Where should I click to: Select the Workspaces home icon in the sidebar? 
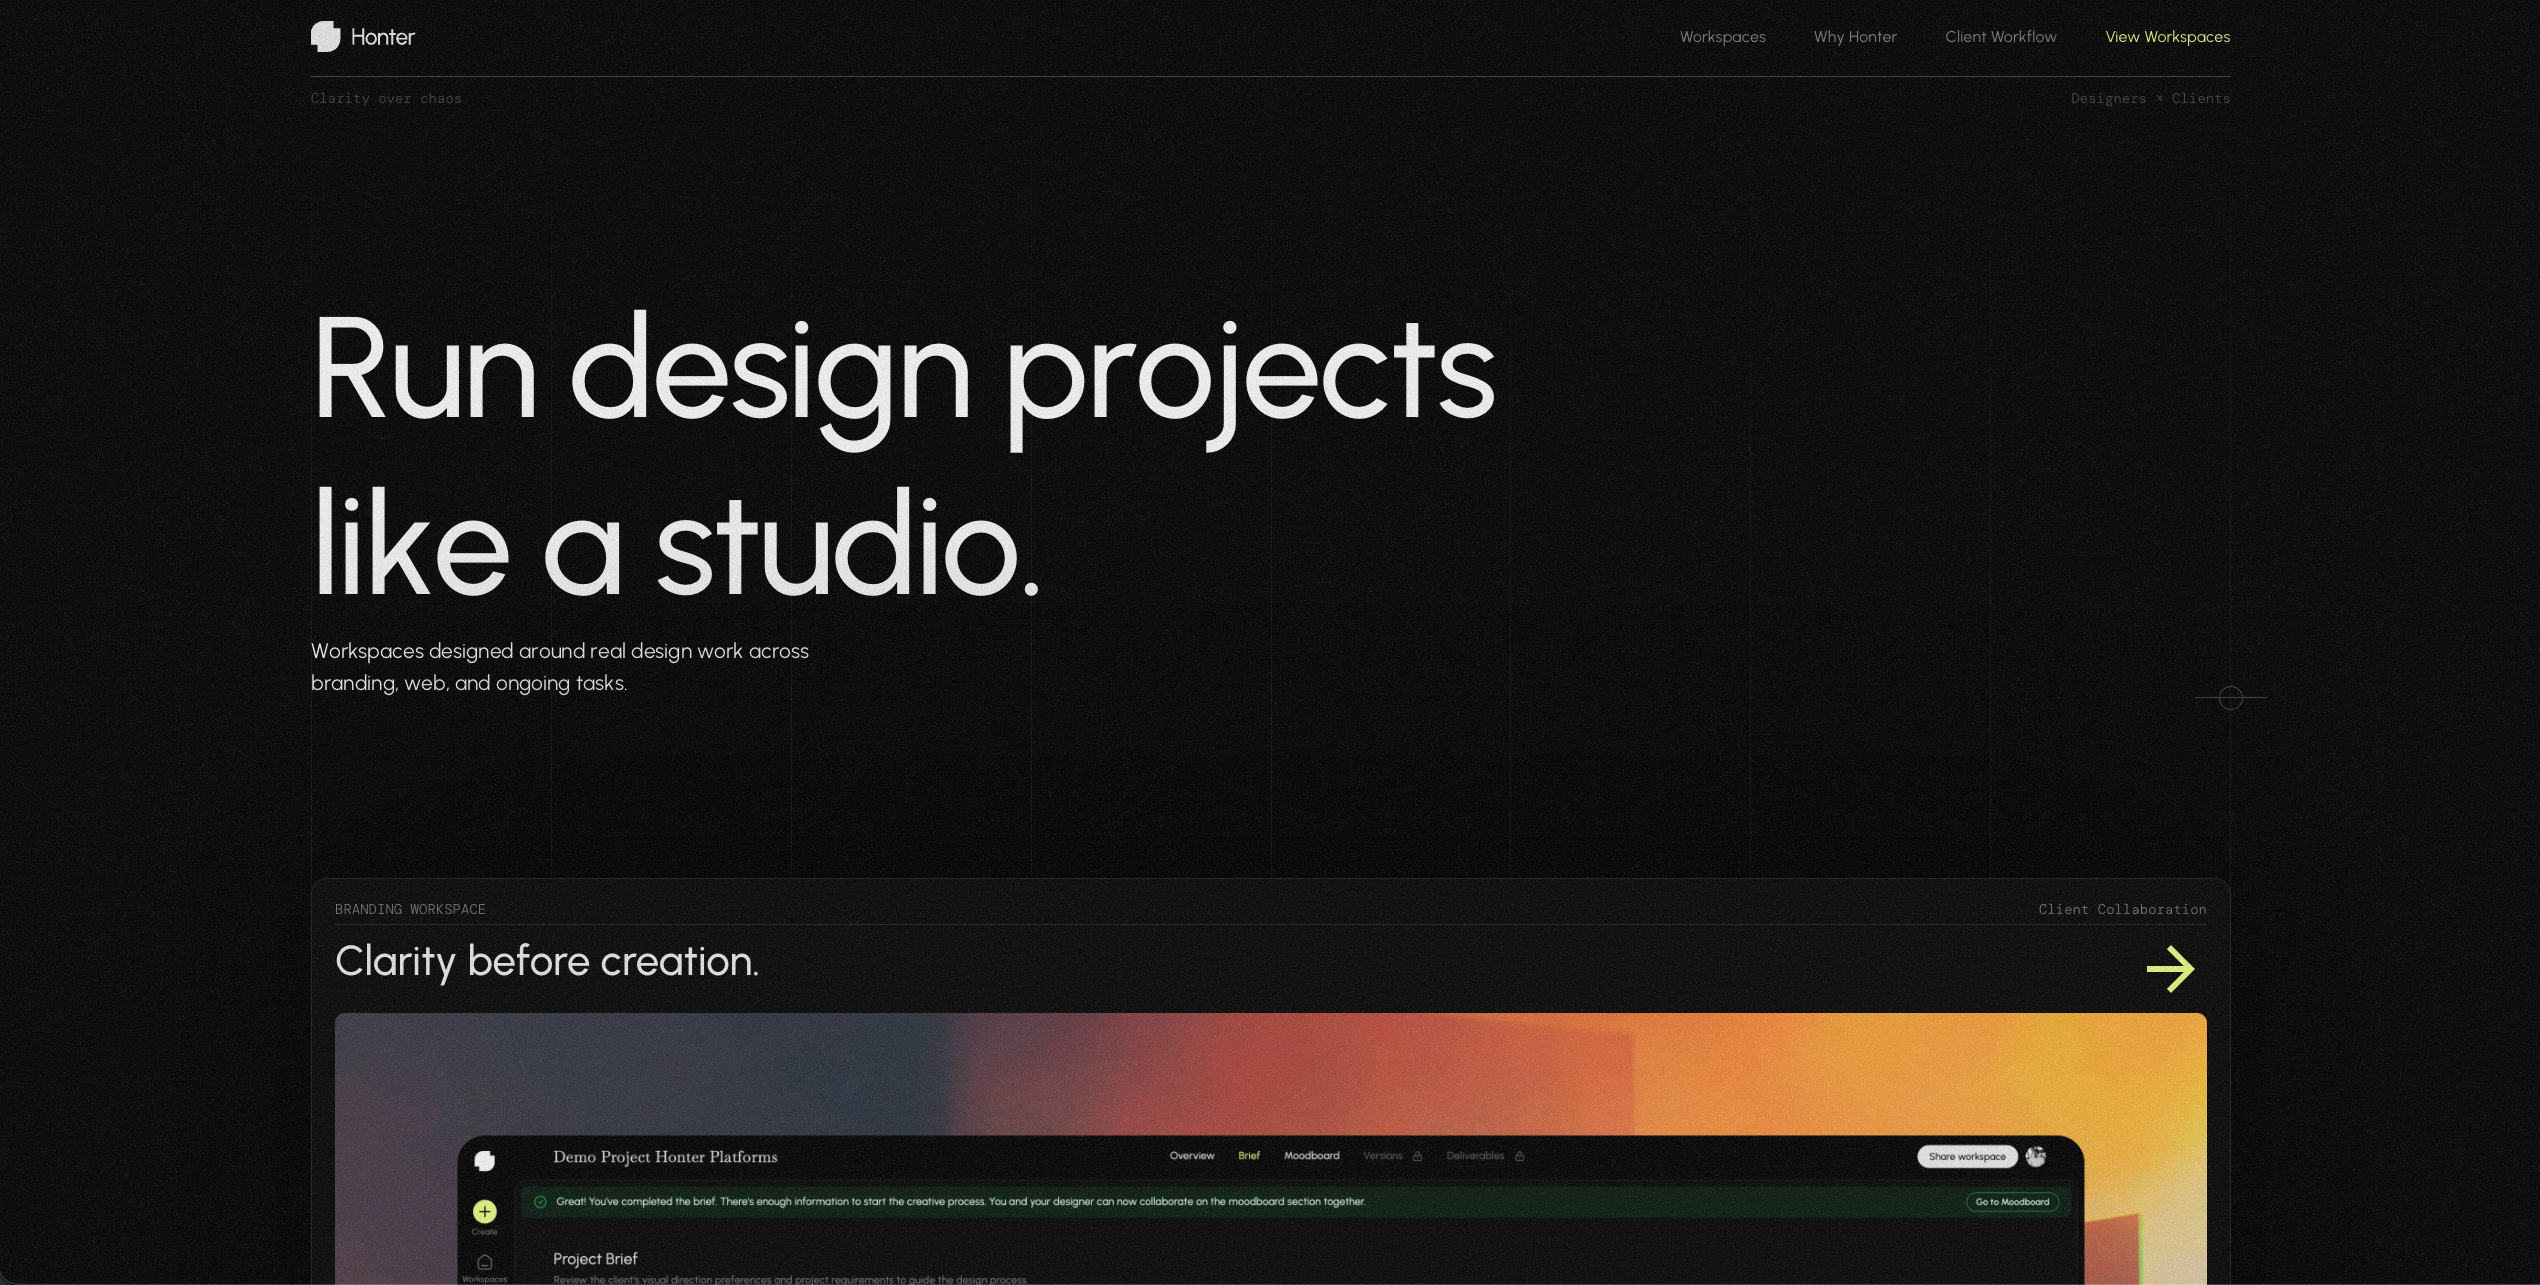click(485, 1262)
